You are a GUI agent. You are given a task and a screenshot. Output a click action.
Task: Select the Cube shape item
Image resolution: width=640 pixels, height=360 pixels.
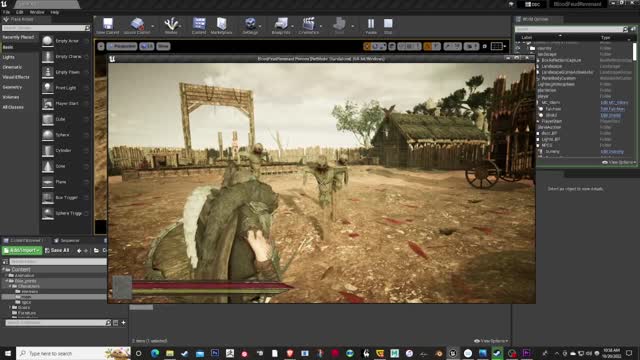tap(65, 119)
